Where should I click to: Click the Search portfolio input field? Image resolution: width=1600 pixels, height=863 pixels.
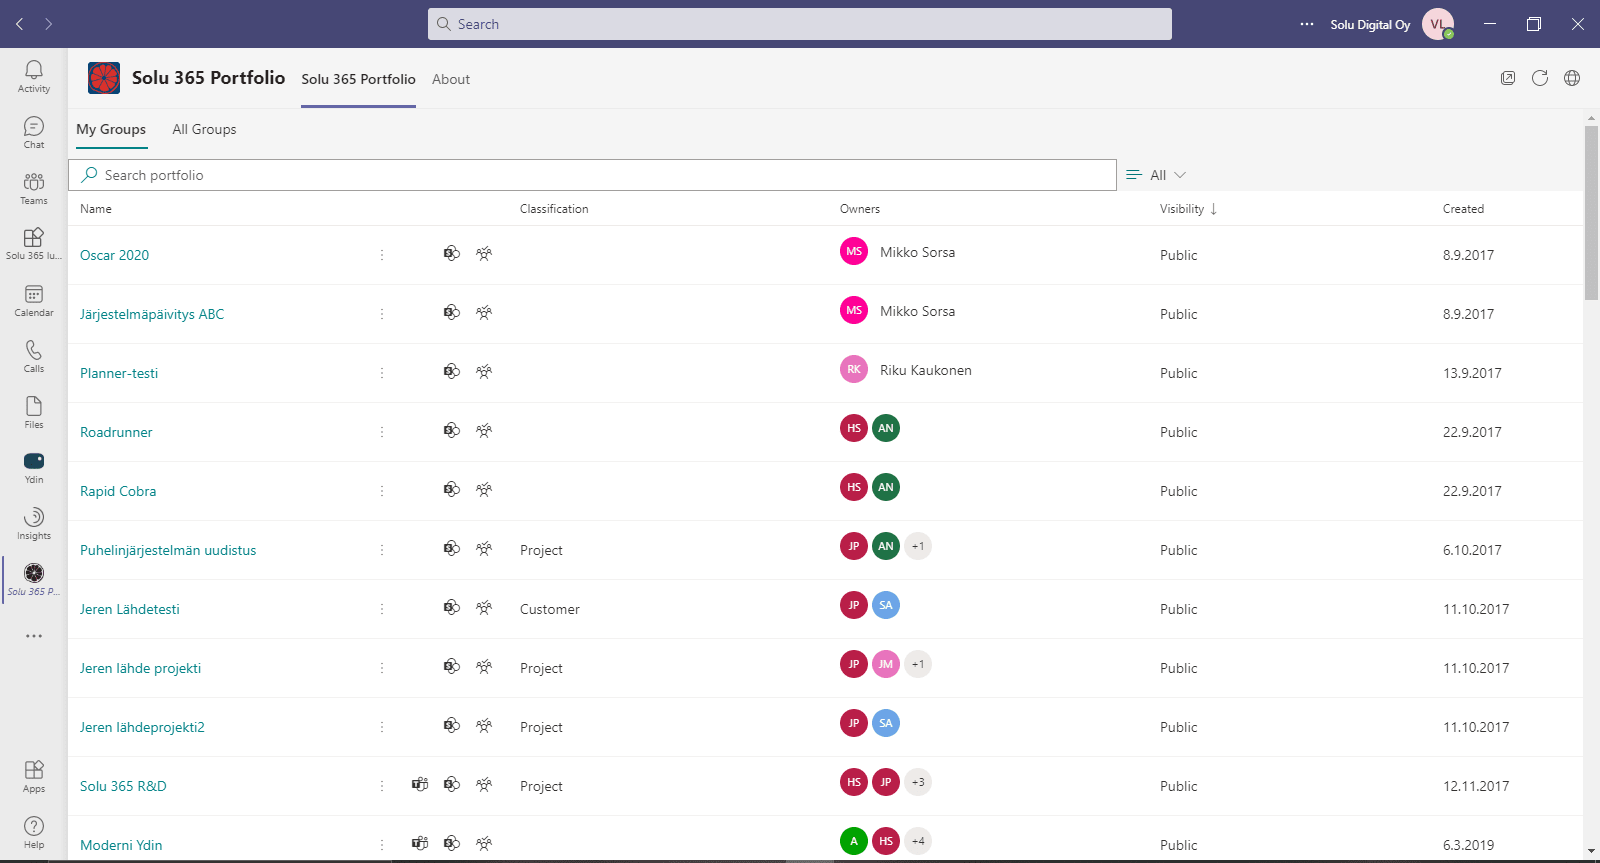(592, 175)
